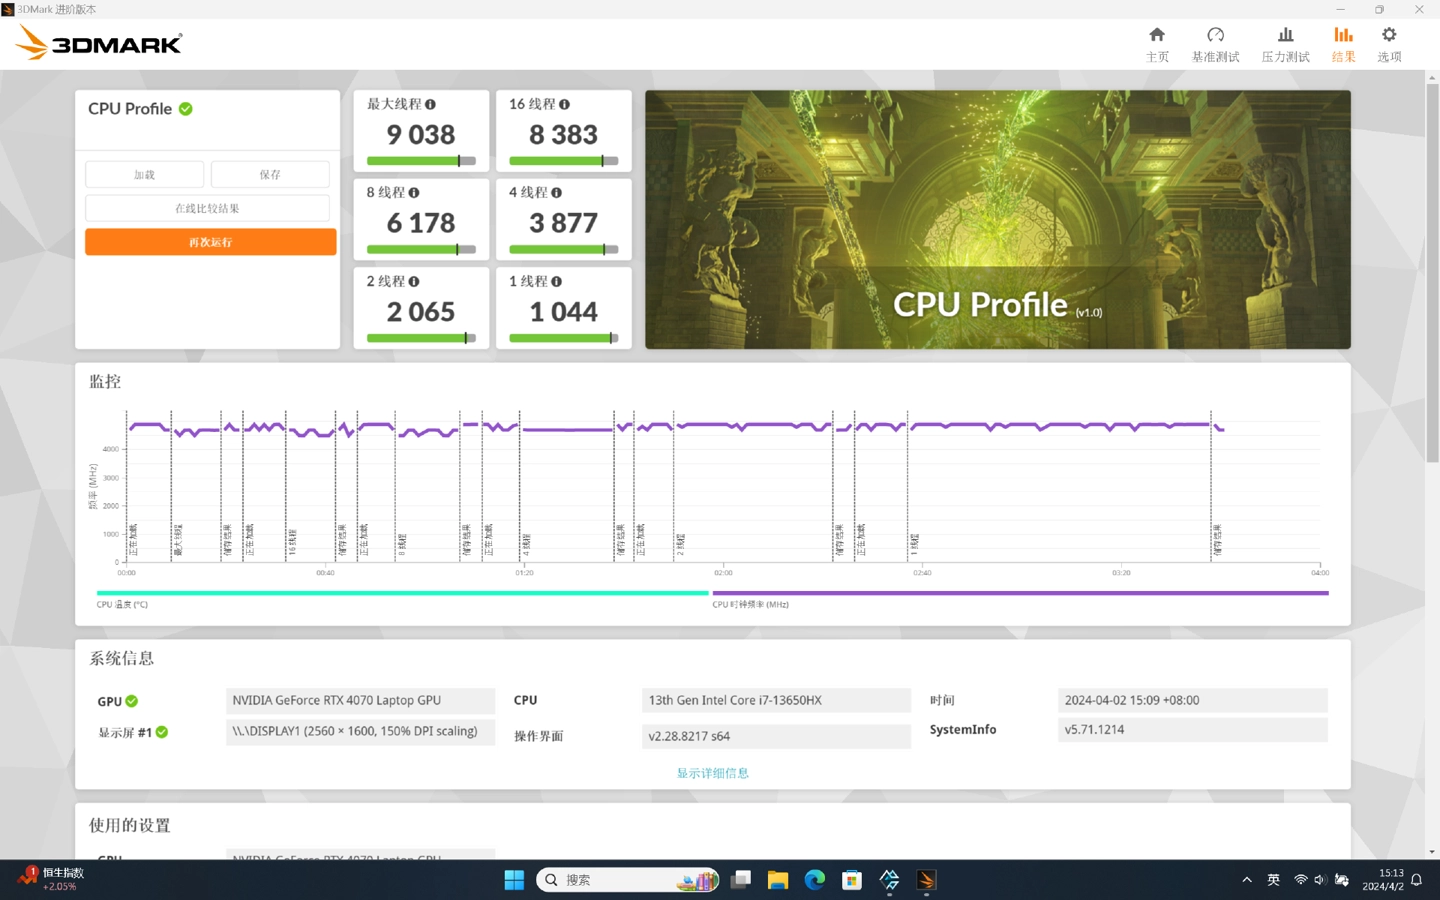Click the 保存 button
1440x900 pixels.
270,175
